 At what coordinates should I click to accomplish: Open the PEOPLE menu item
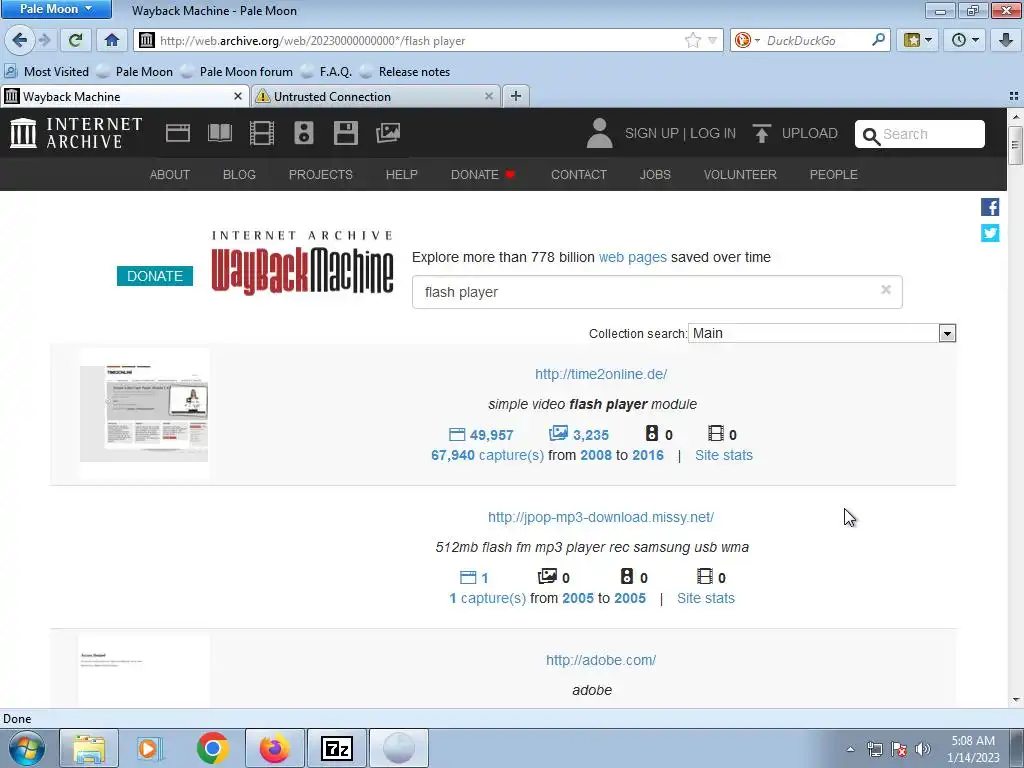tap(833, 174)
